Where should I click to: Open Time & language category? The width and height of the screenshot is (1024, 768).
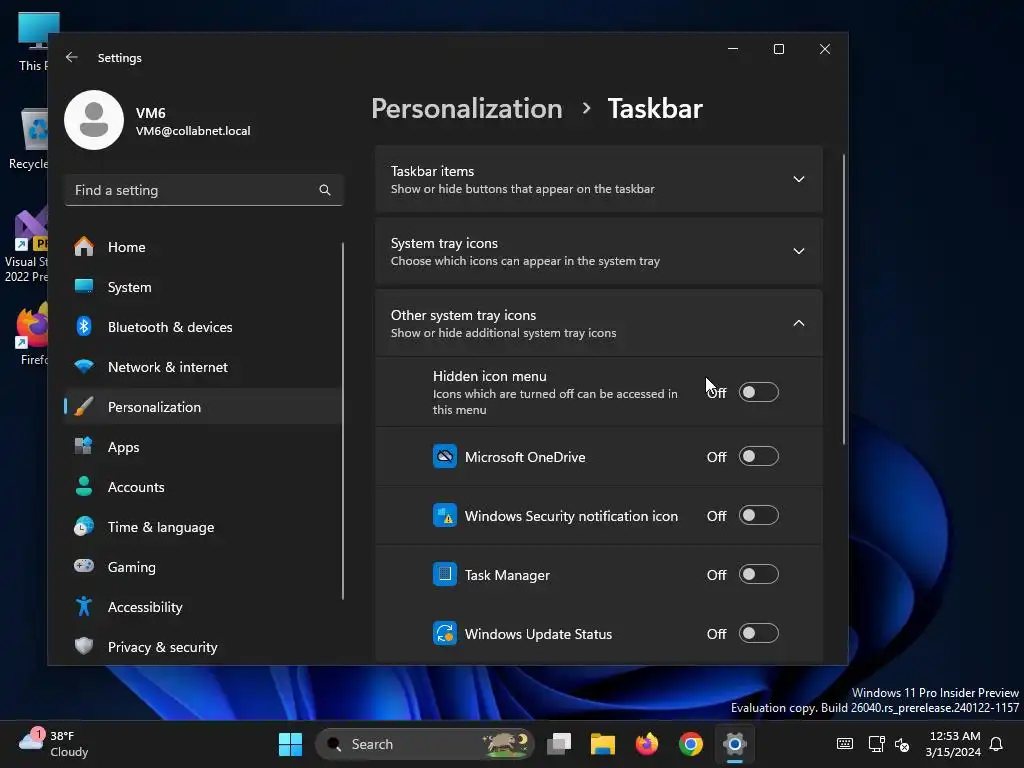[202, 527]
